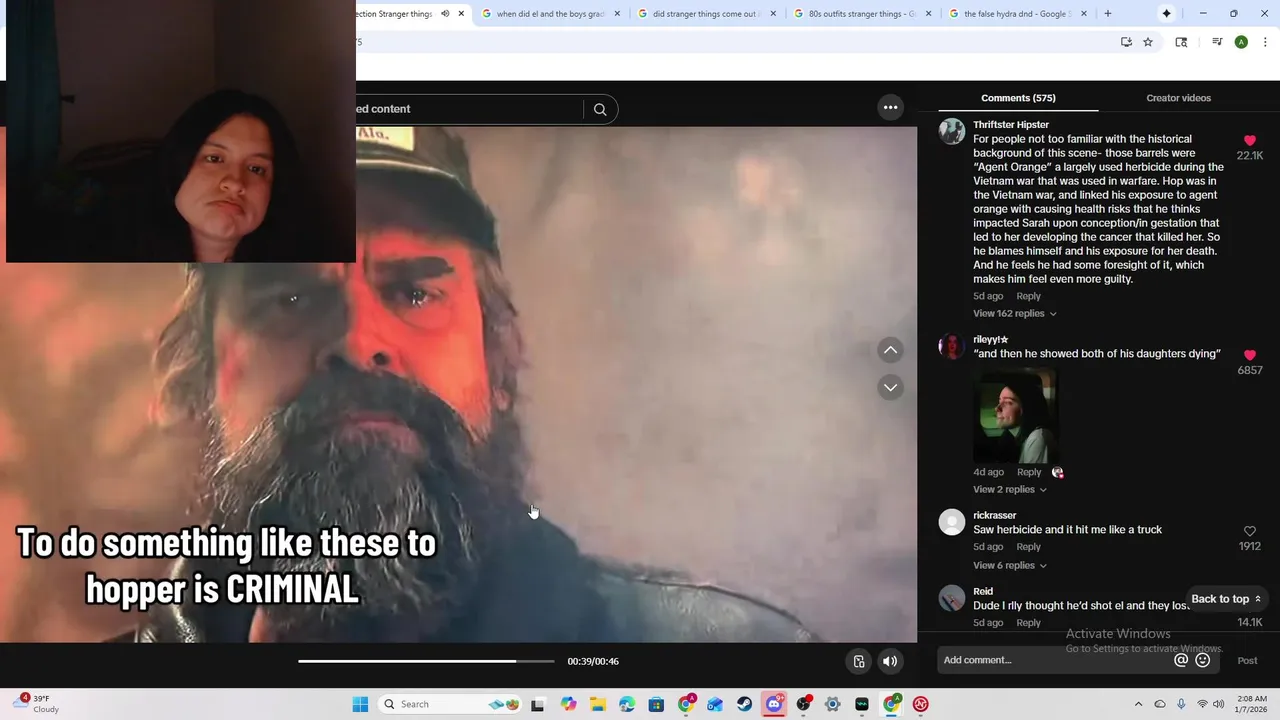The width and height of the screenshot is (1280, 720).
Task: Open Gemini sparkle button in Chrome title bar
Action: click(1166, 14)
